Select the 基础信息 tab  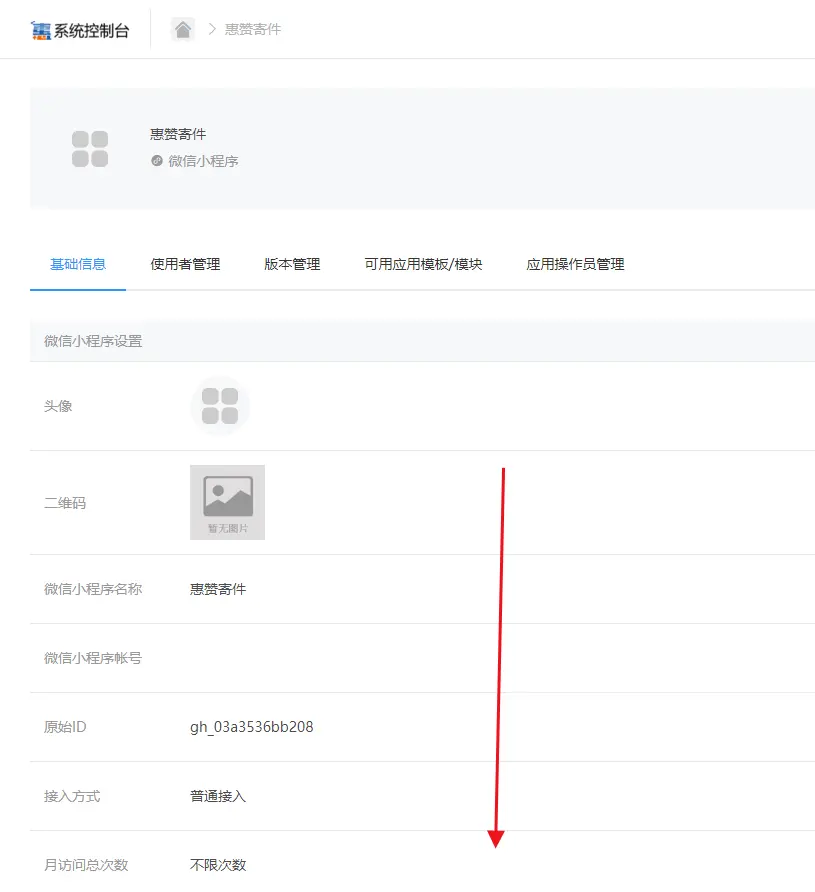78,265
